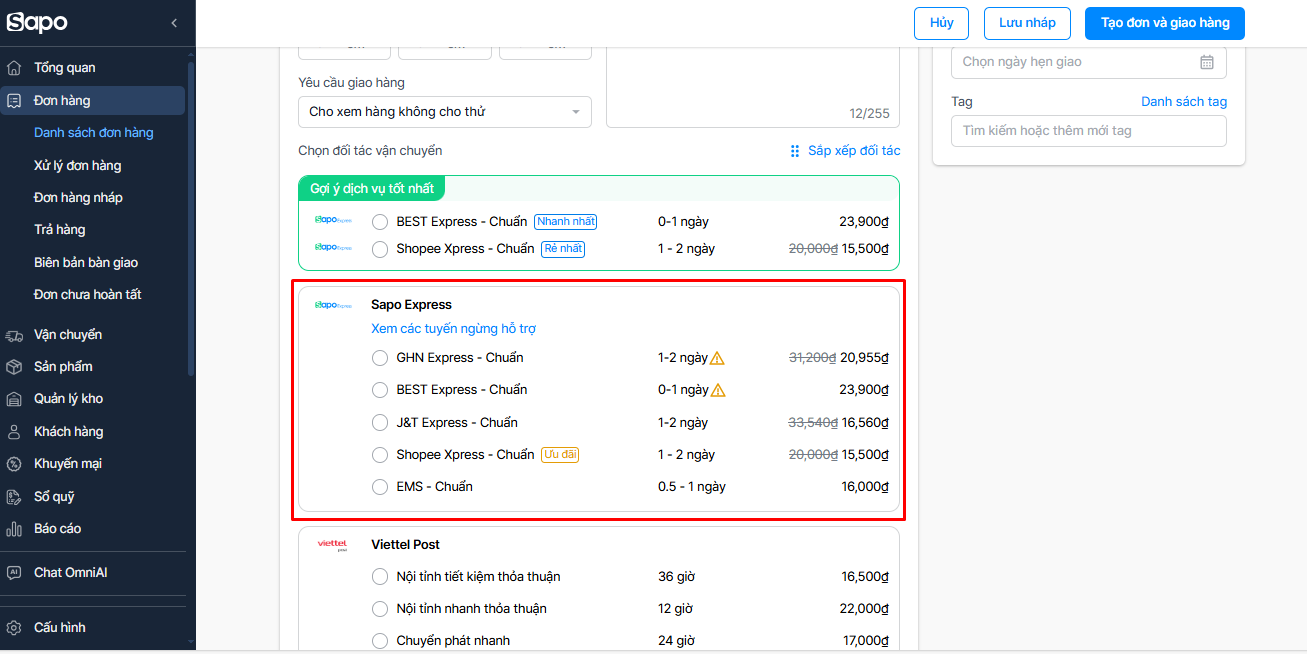
Task: Click the Chọn ngày hẹn giao date field
Action: coord(1089,62)
